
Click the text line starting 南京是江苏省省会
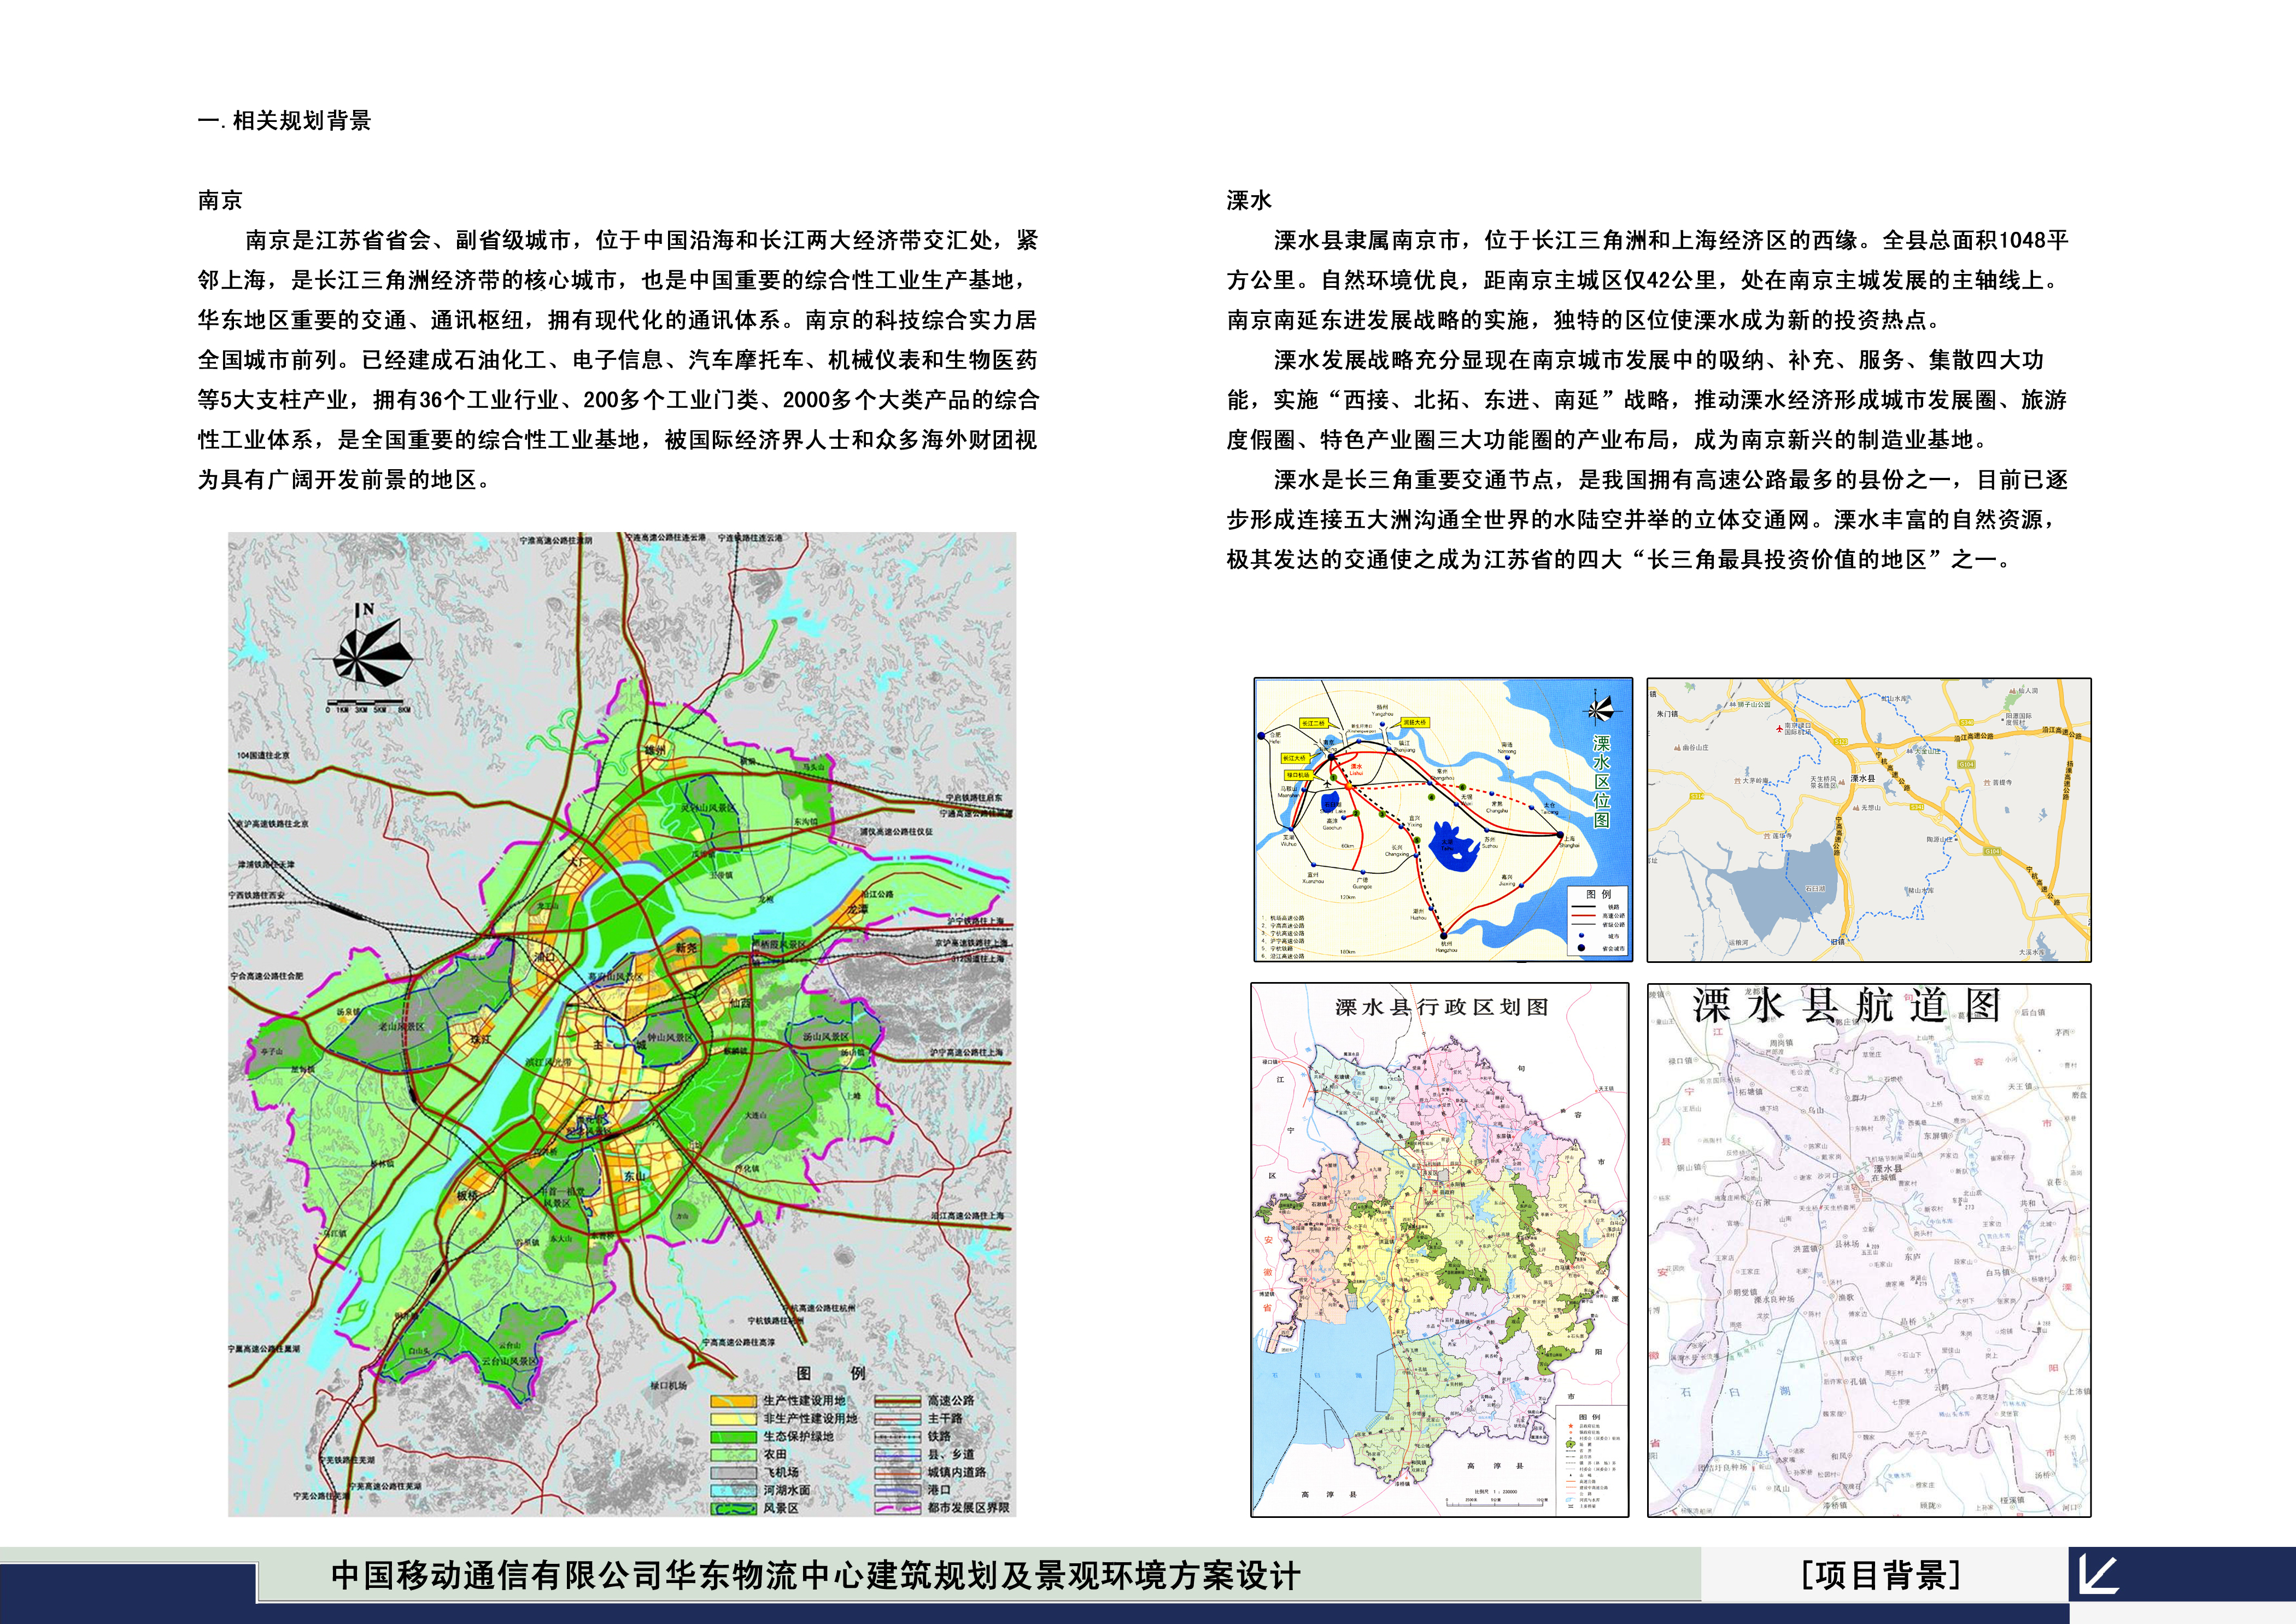tap(642, 240)
